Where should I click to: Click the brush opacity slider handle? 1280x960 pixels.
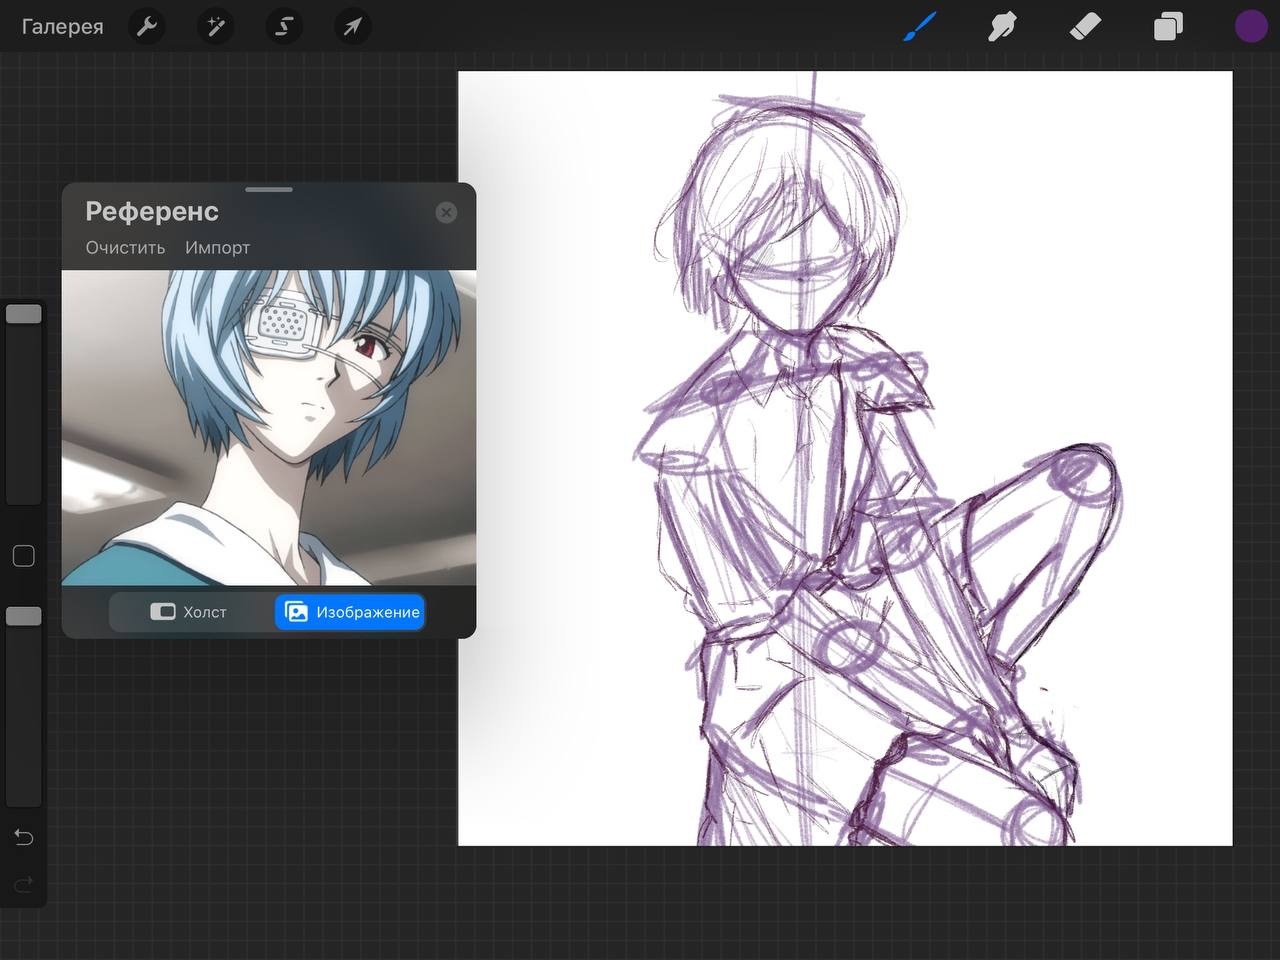[24, 616]
